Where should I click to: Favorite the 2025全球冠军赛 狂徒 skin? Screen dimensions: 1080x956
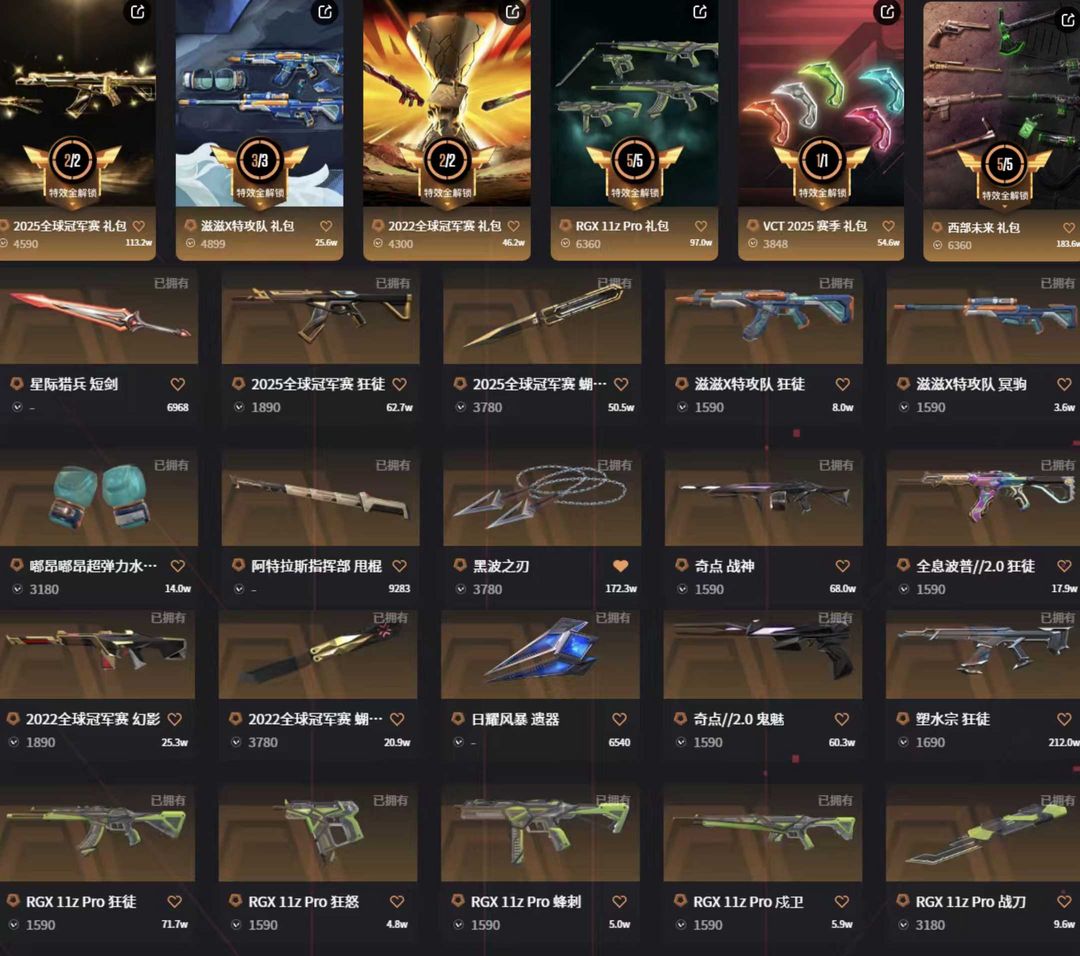click(399, 384)
